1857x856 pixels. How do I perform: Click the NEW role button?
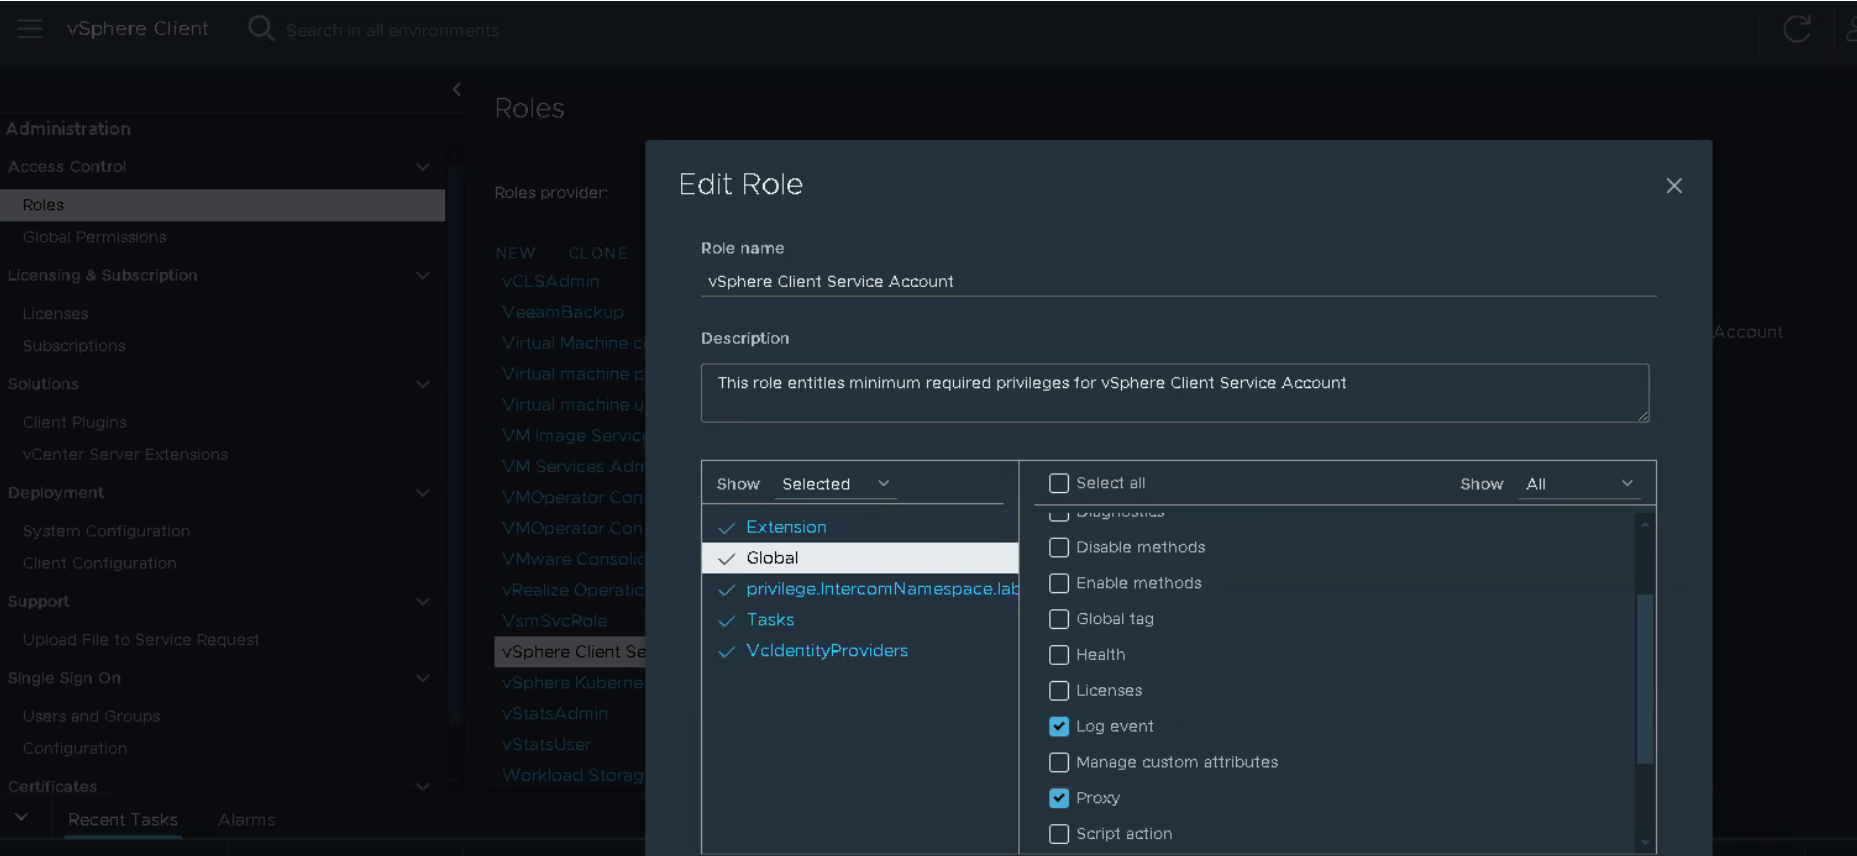point(516,253)
